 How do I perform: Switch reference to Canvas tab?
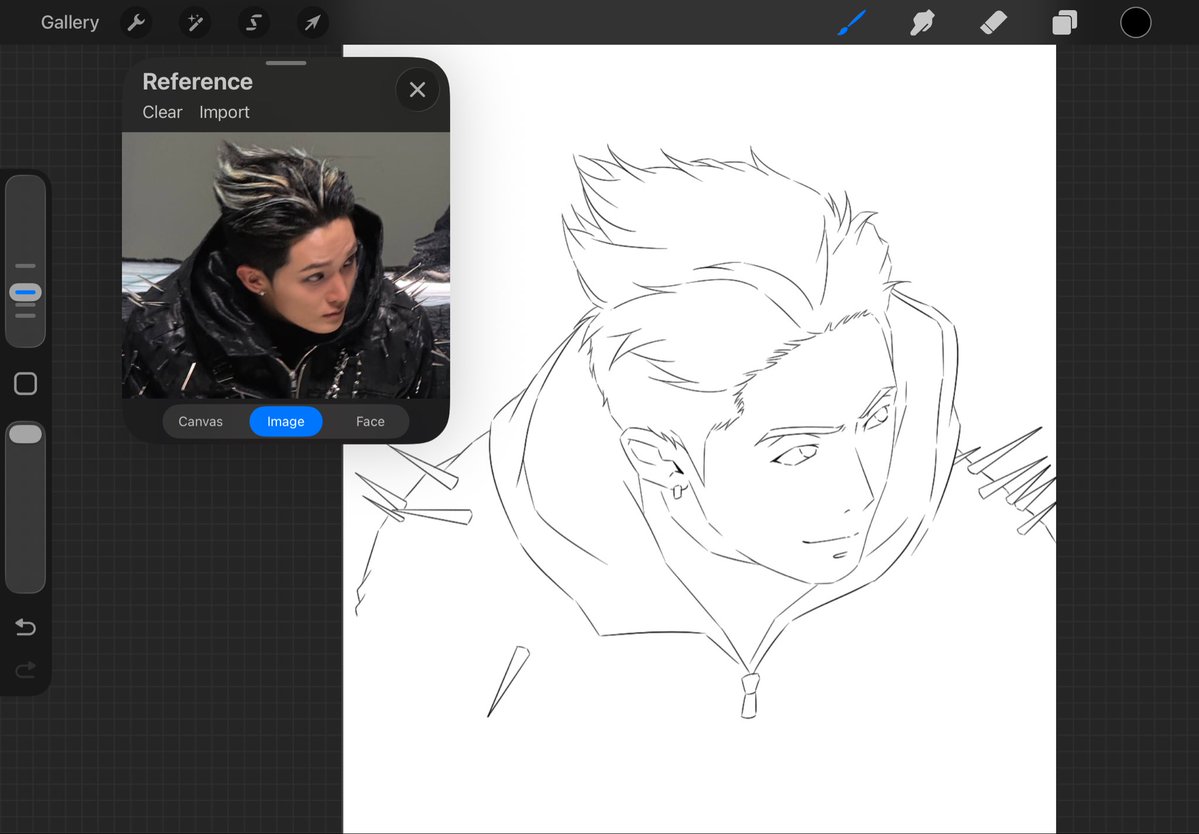click(200, 421)
